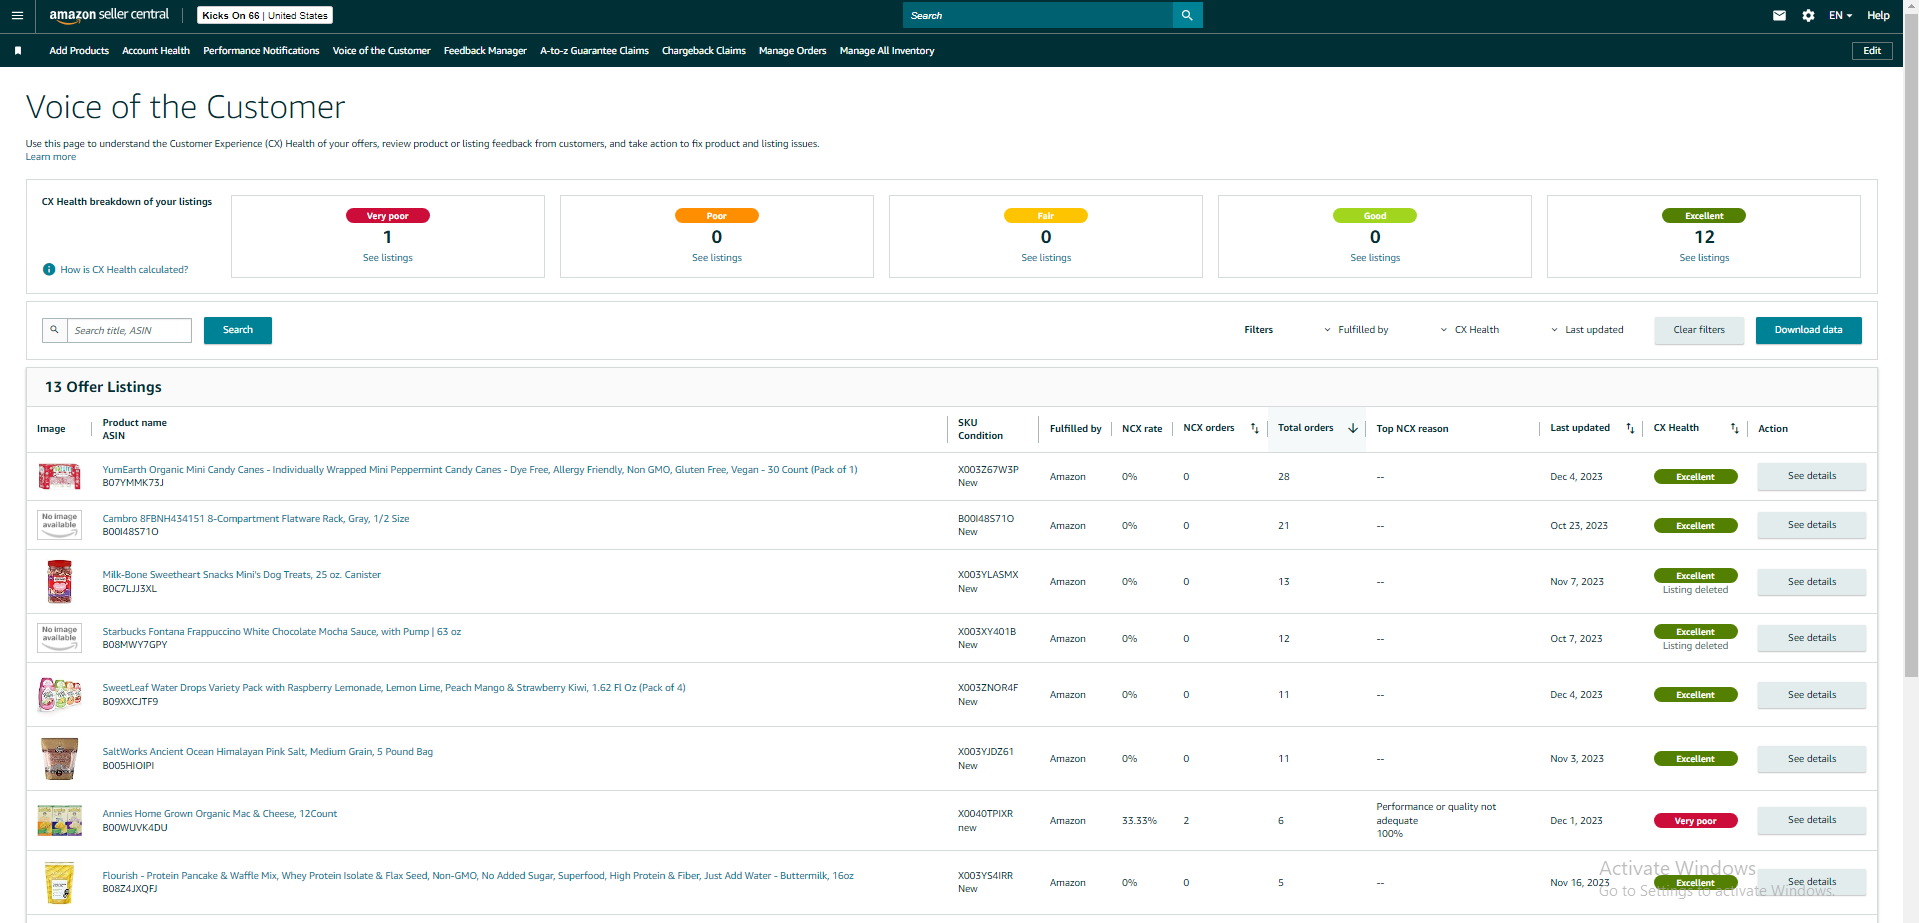Image resolution: width=1919 pixels, height=923 pixels.
Task: See listings under Poor
Action: point(717,258)
